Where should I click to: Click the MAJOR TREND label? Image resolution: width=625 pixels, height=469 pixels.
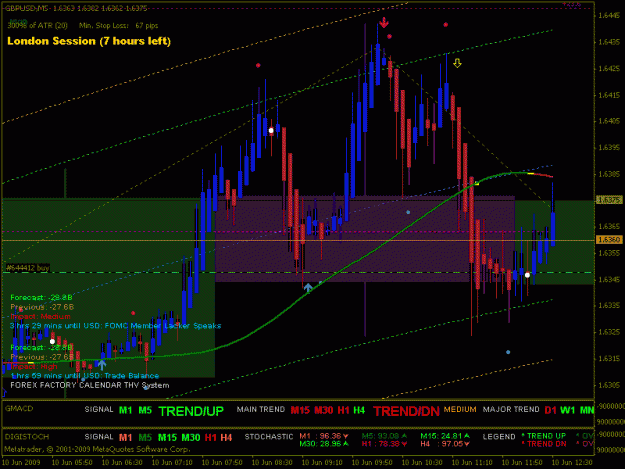tap(511, 410)
